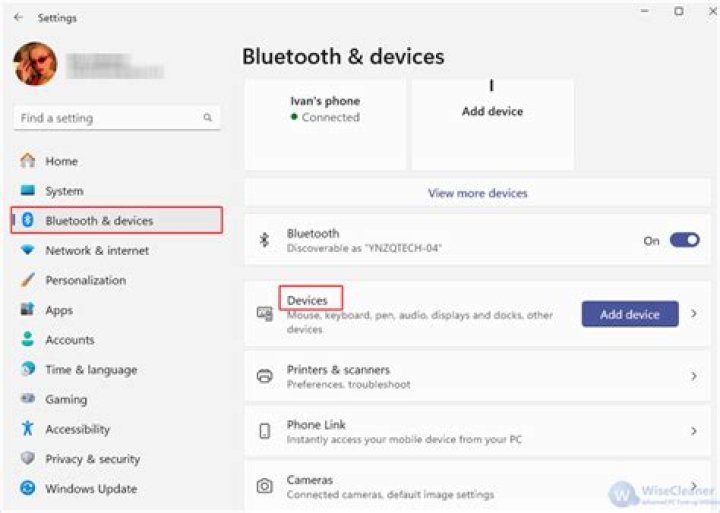
Task: Click the System monitor icon
Action: pos(28,191)
